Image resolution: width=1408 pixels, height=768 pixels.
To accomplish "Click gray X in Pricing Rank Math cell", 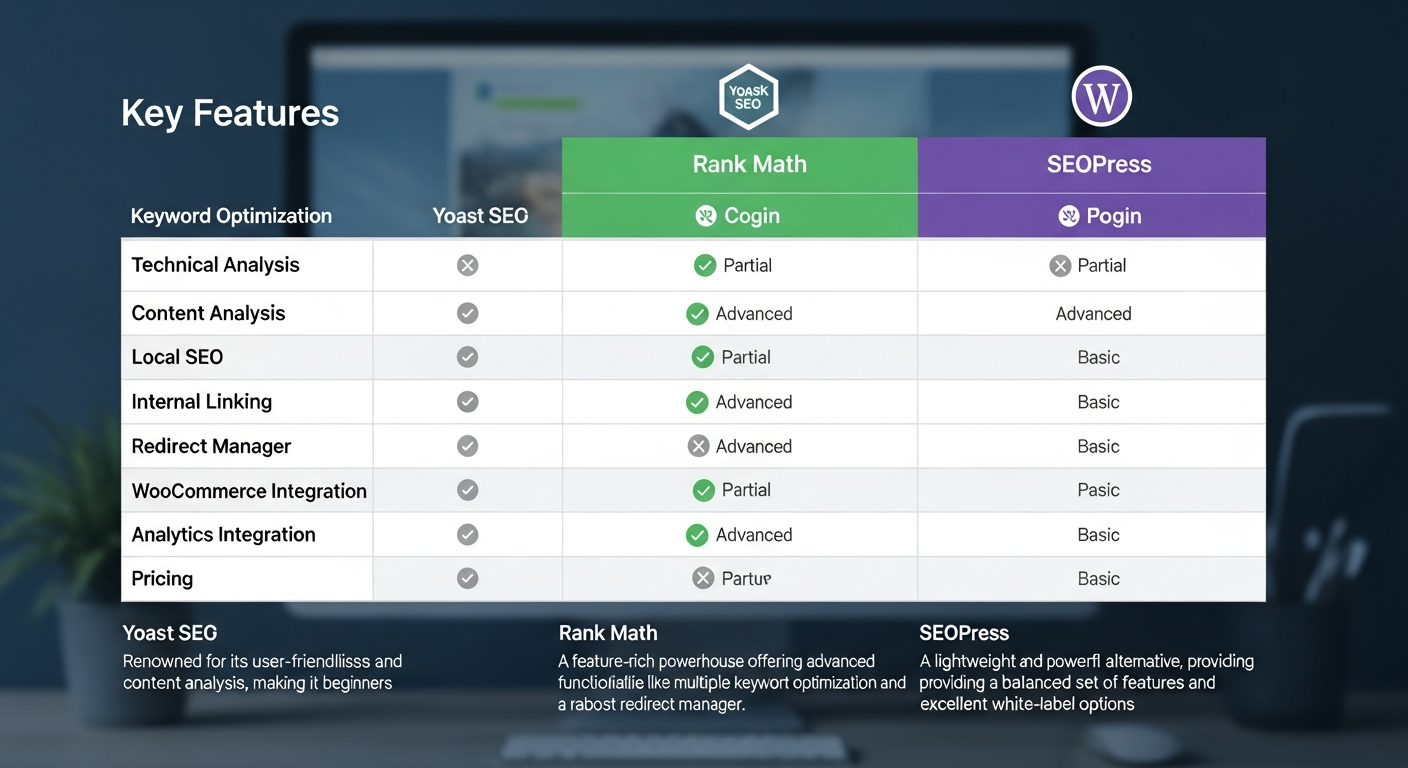I will [x=703, y=578].
